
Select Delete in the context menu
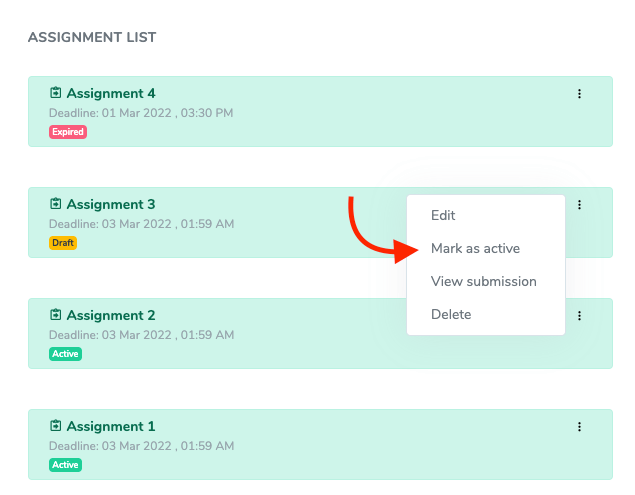click(450, 314)
